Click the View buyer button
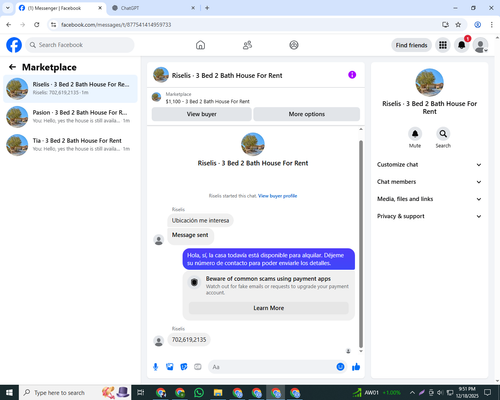This screenshot has height=400, width=500. [x=202, y=114]
